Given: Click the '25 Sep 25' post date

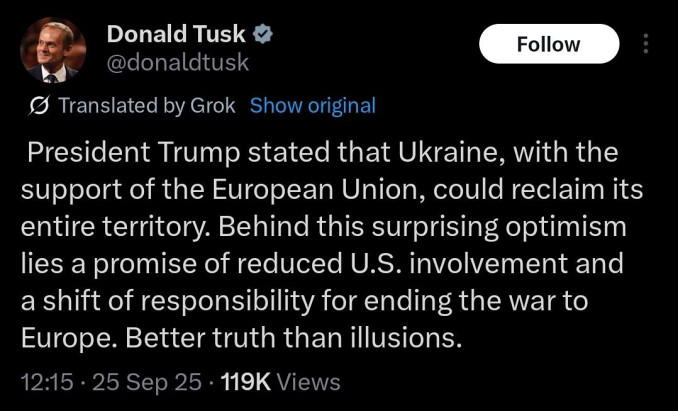Looking at the screenshot, I should [142, 381].
